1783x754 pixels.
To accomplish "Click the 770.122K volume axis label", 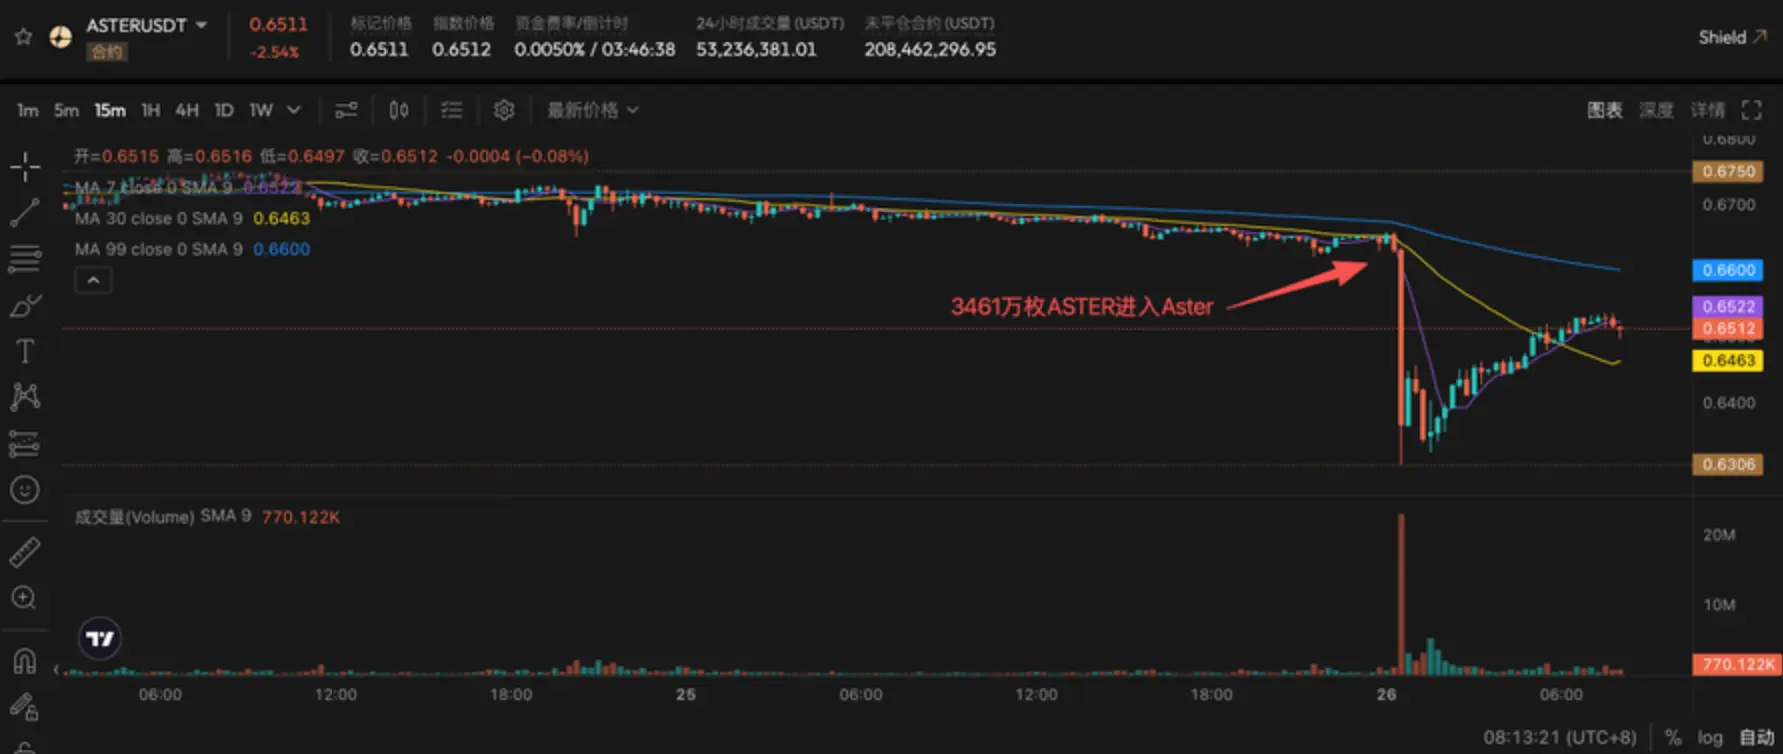I will click(1736, 664).
